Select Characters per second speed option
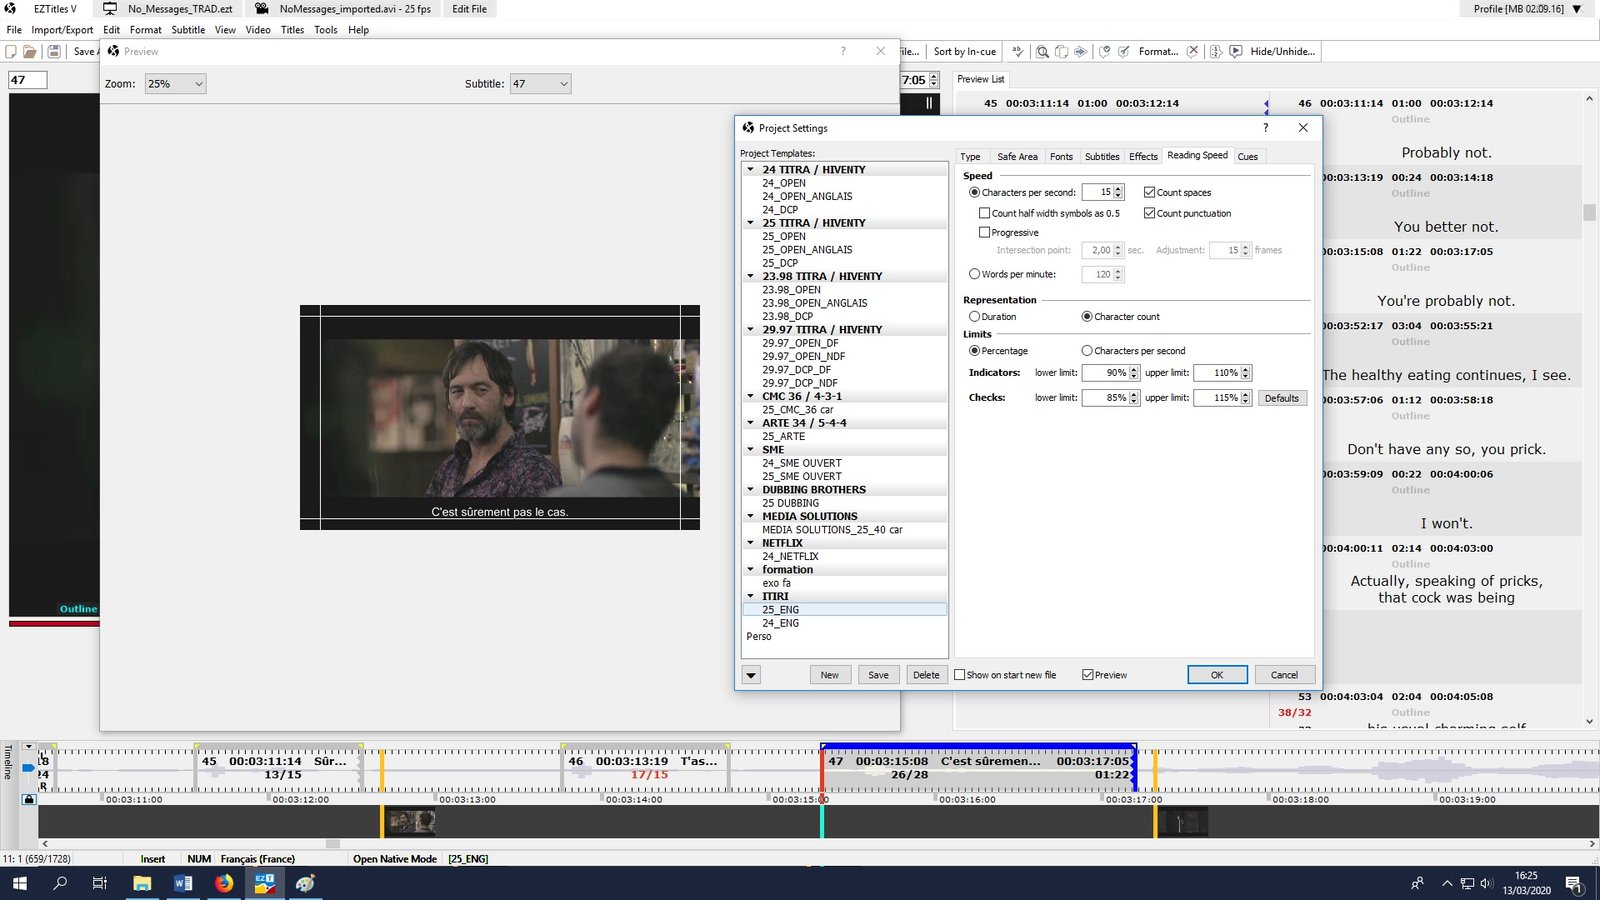Viewport: 1600px width, 900px height. [974, 192]
